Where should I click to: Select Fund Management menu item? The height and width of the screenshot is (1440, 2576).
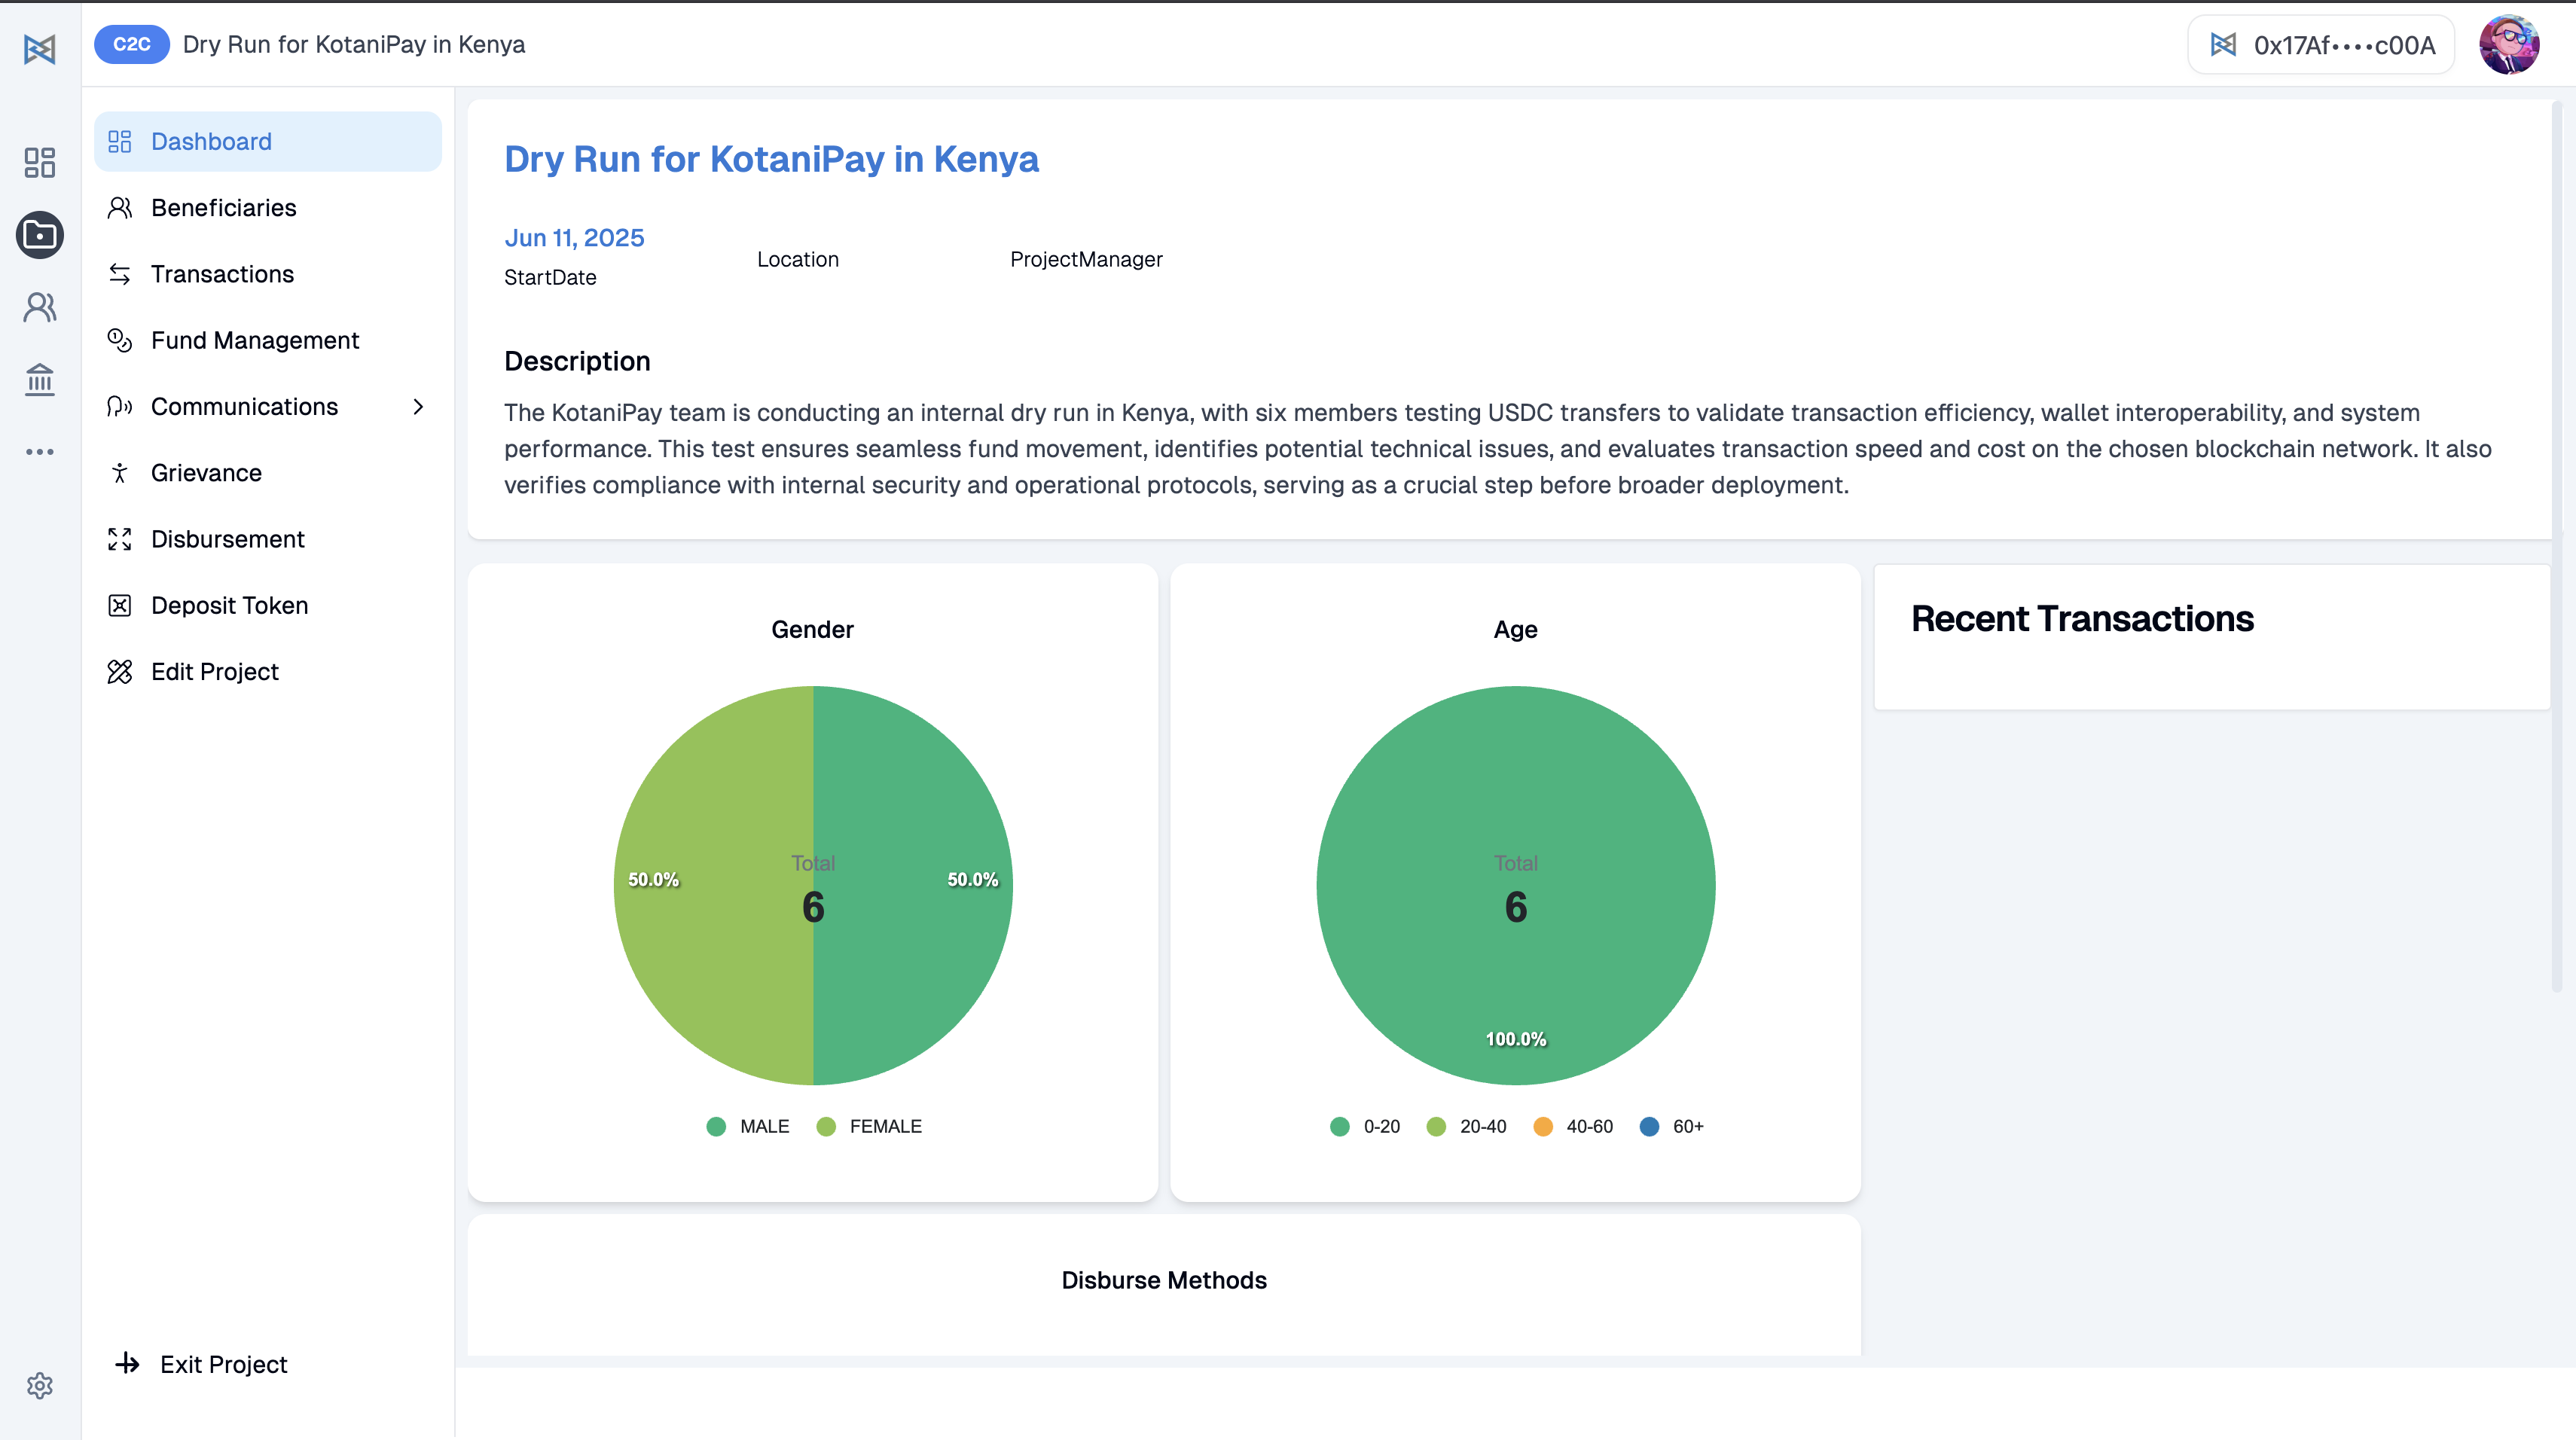pos(268,340)
